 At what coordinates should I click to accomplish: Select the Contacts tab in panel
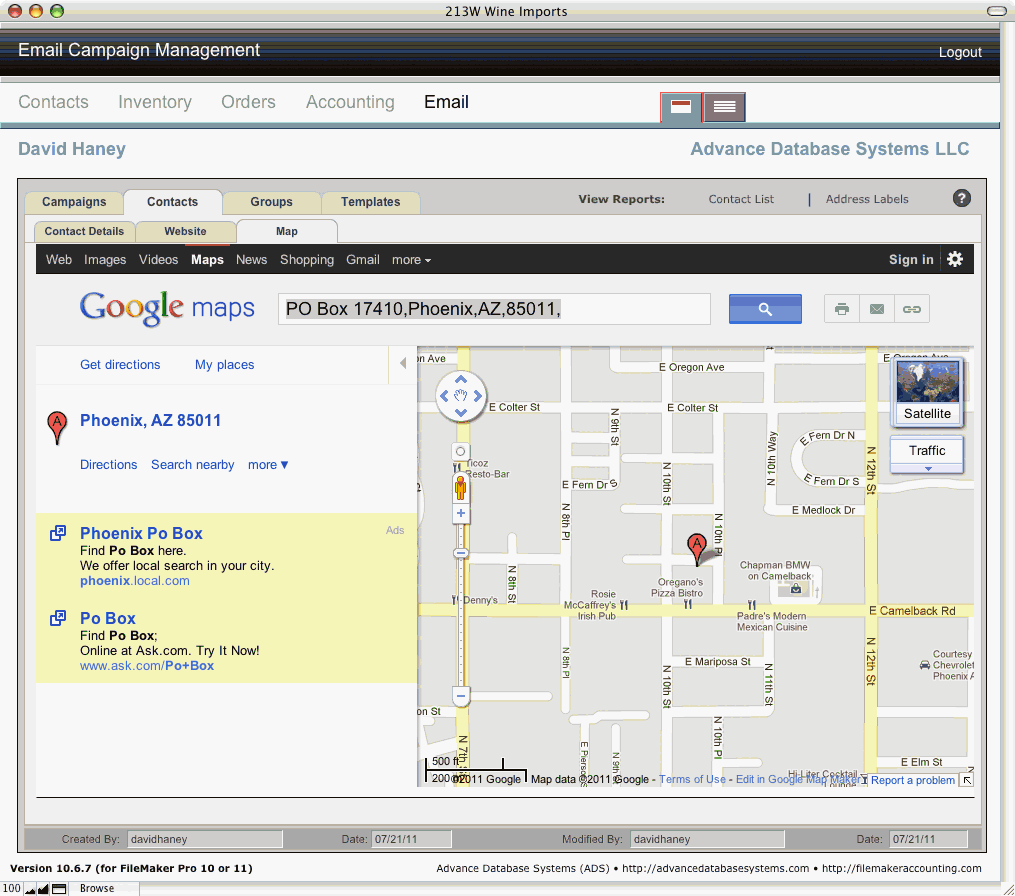[x=172, y=201]
